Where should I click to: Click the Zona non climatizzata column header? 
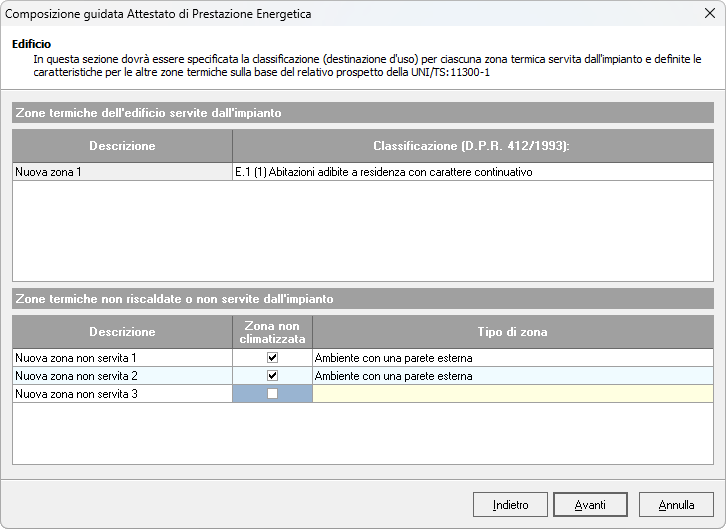coord(272,332)
